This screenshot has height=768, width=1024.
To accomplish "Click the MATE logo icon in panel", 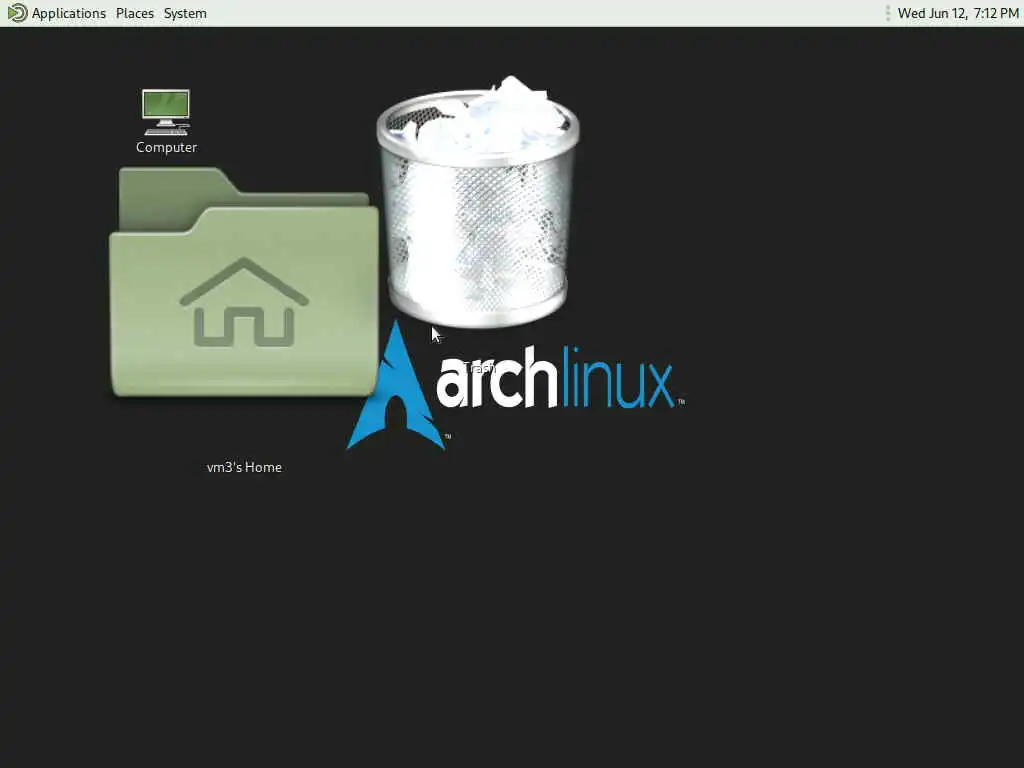I will pos(17,13).
